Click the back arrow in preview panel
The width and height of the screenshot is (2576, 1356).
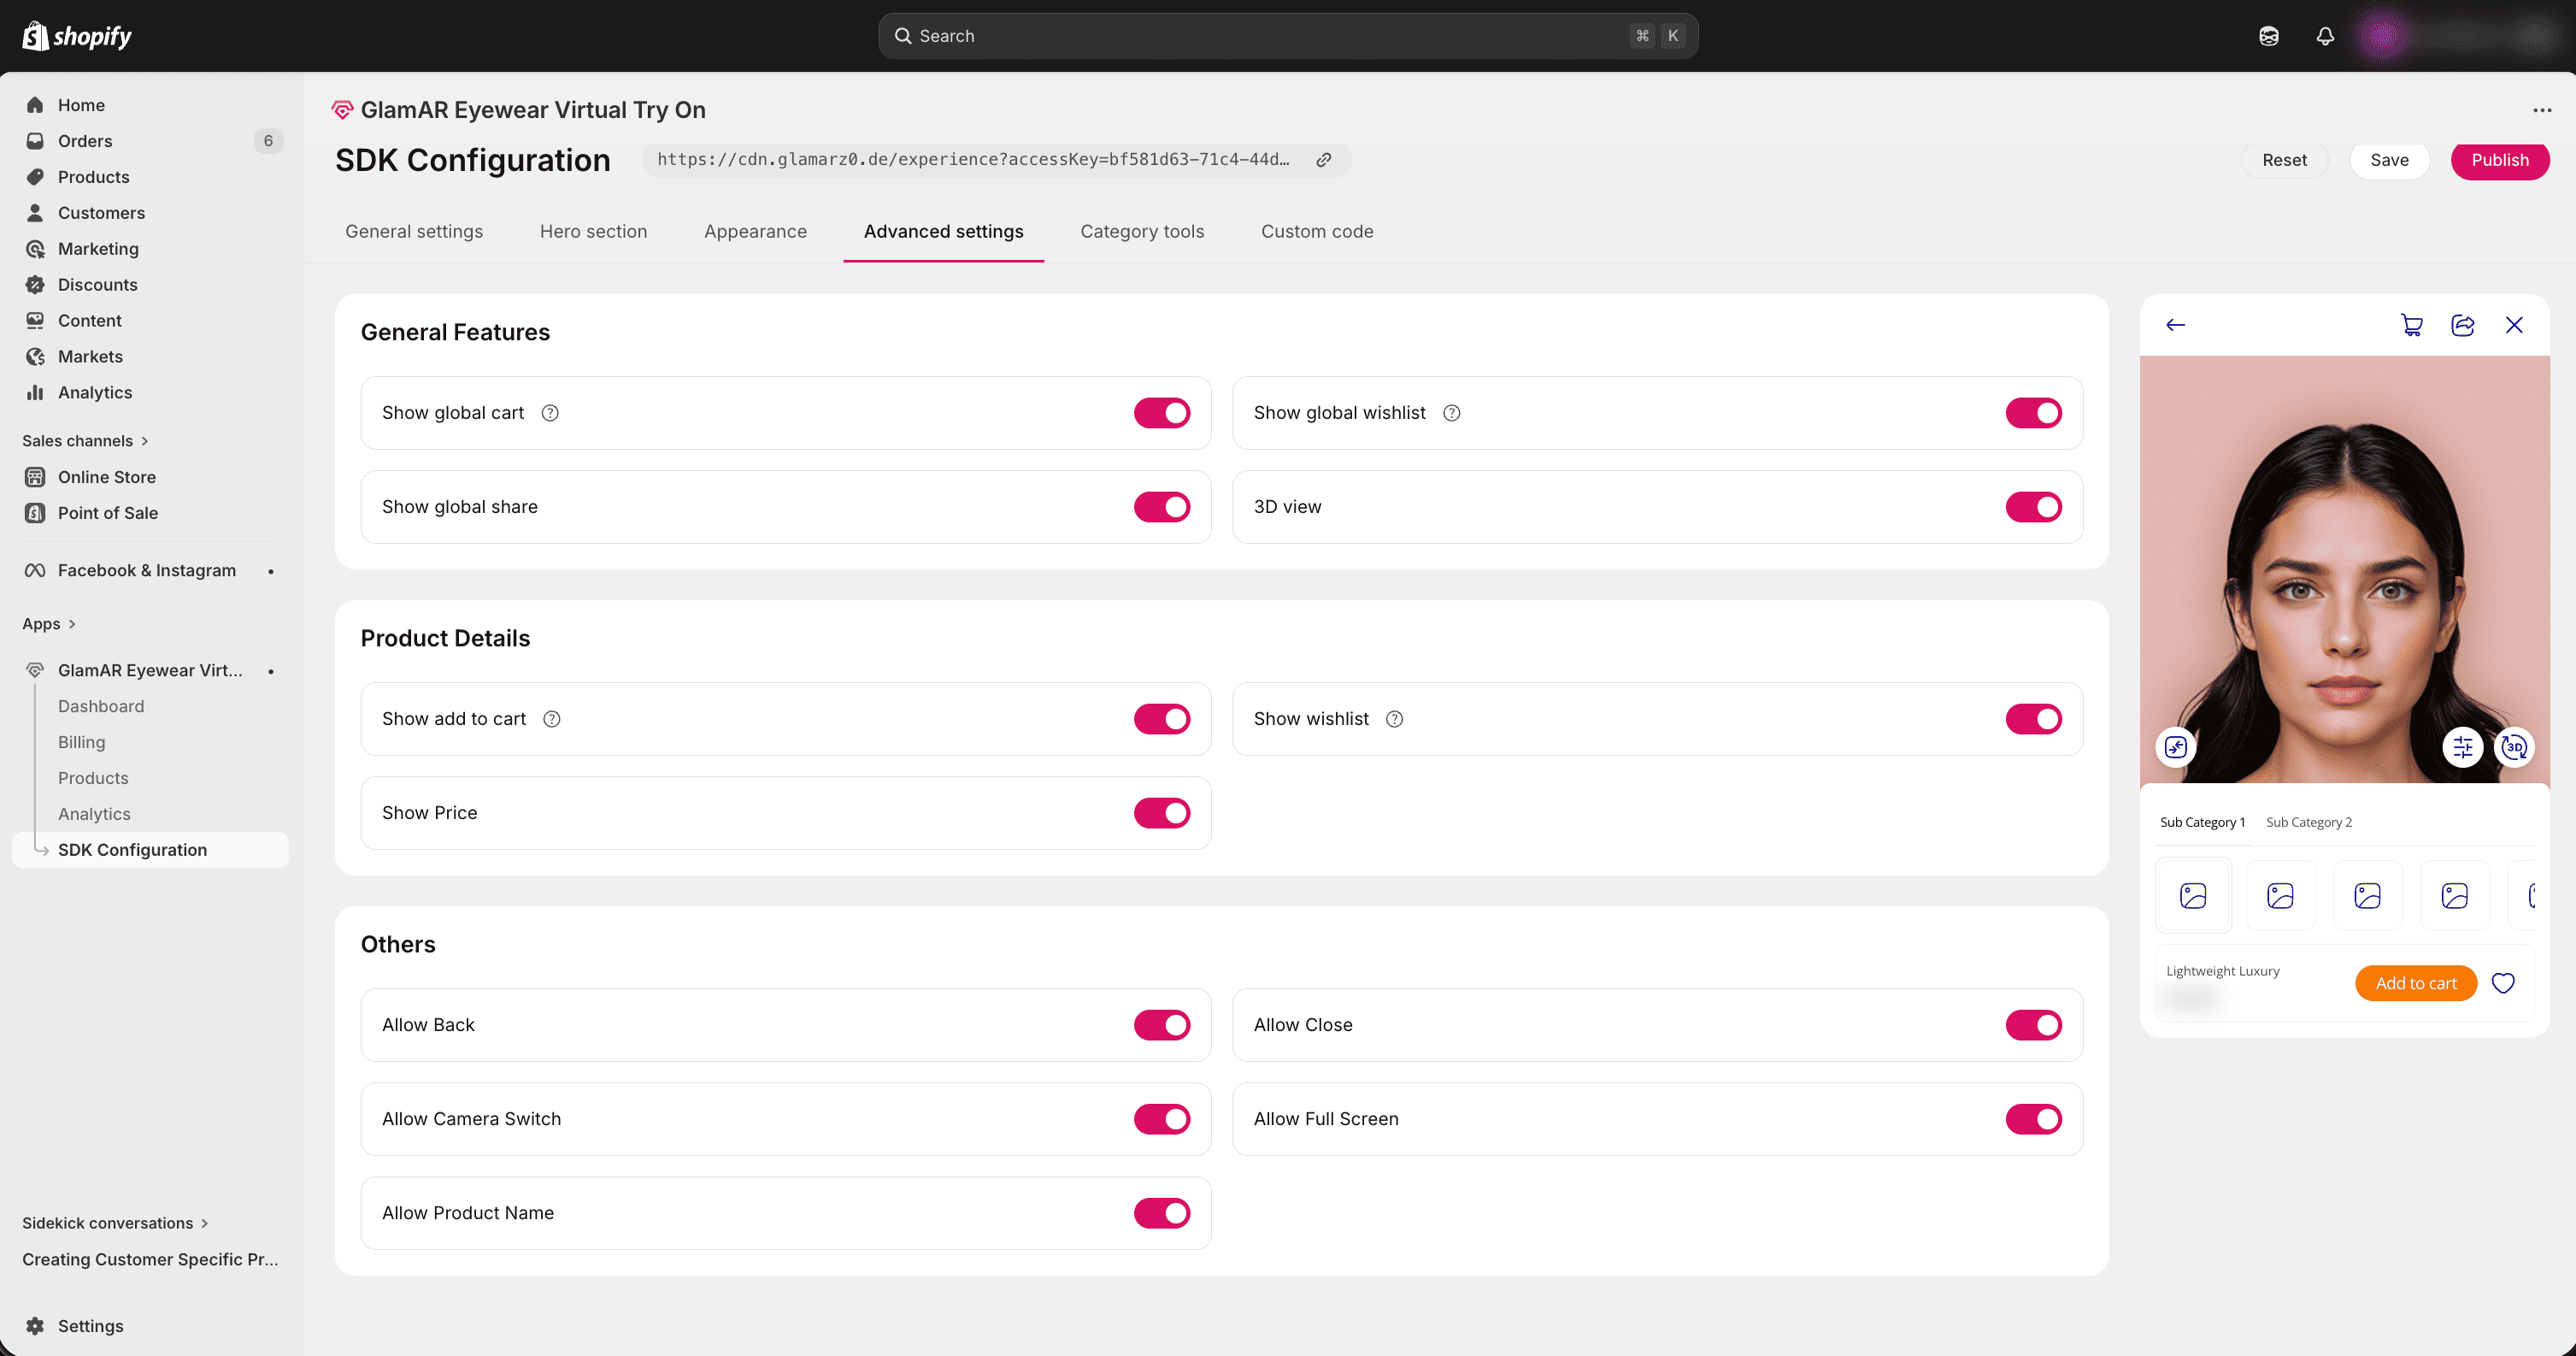(x=2175, y=325)
